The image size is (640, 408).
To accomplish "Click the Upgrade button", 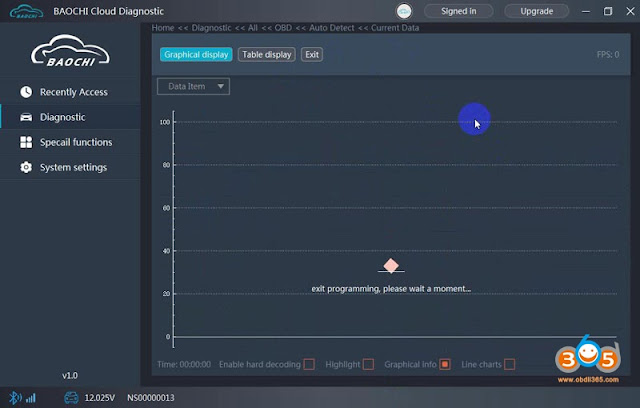I will click(x=537, y=11).
